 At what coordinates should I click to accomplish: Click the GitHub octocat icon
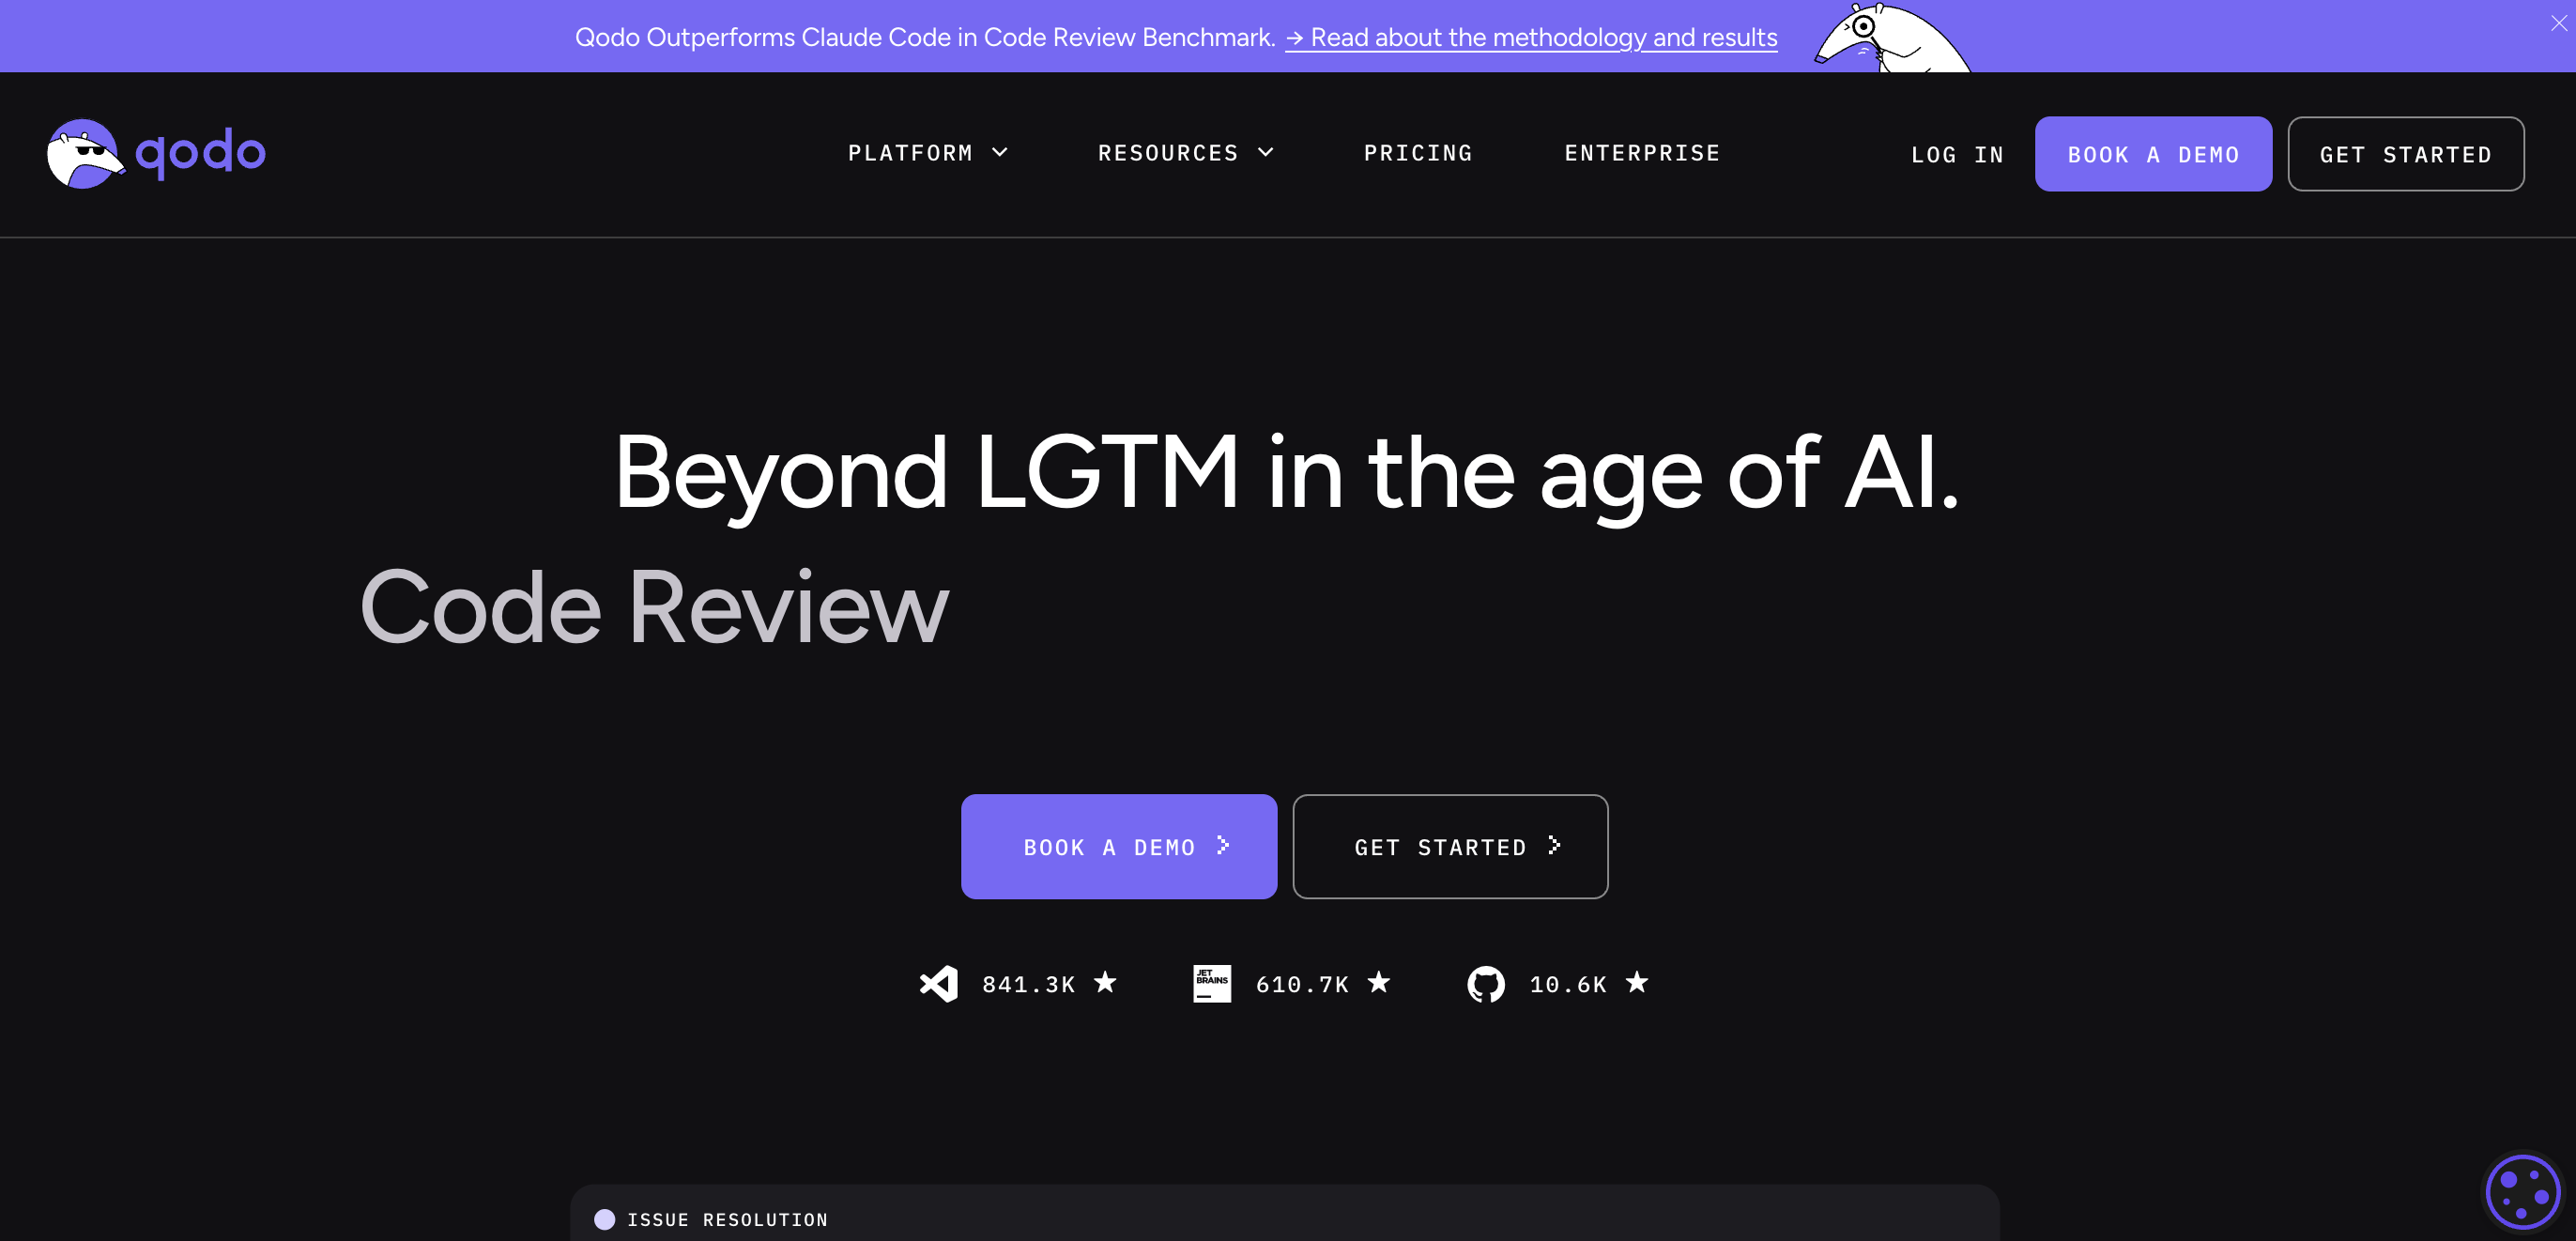pyautogui.click(x=1485, y=984)
